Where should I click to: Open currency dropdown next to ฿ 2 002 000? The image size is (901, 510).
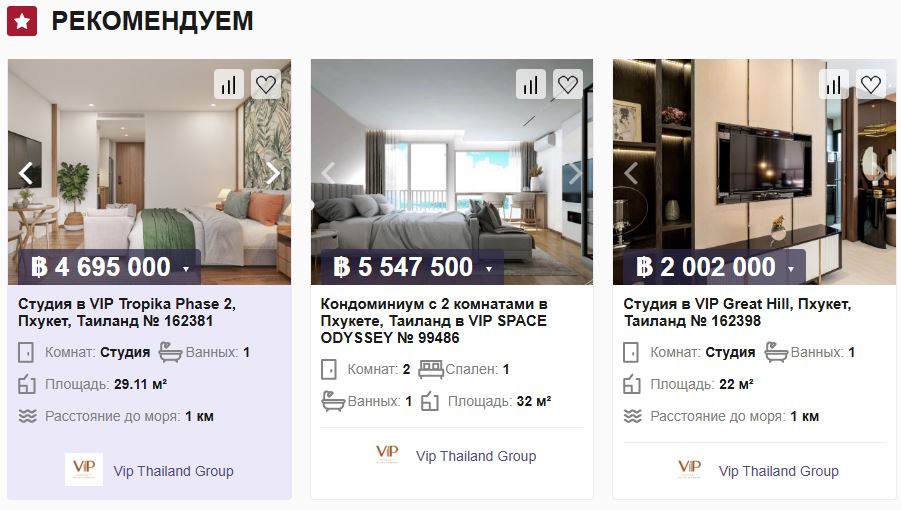791,269
